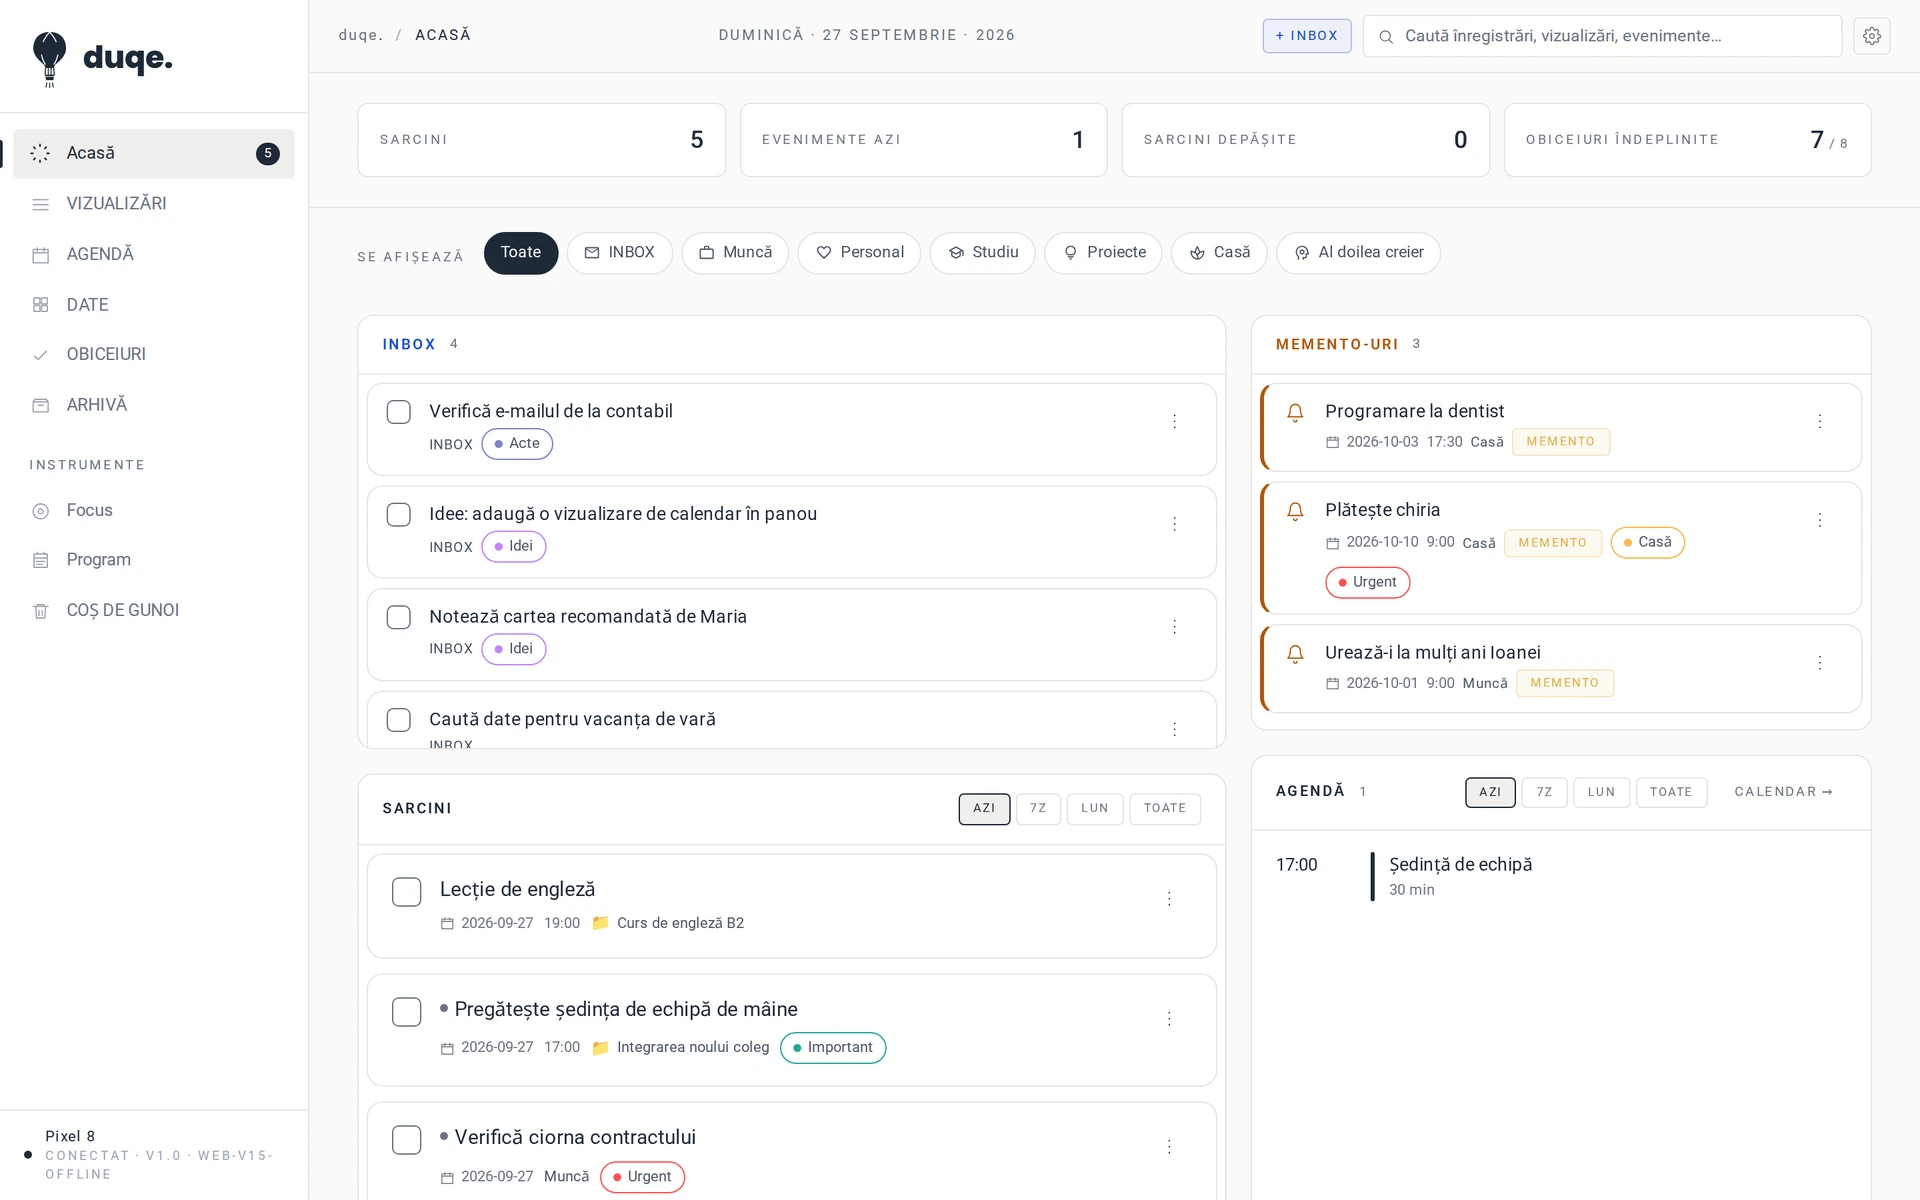Open the three-dot menu for Lecție de engleză

click(x=1169, y=900)
